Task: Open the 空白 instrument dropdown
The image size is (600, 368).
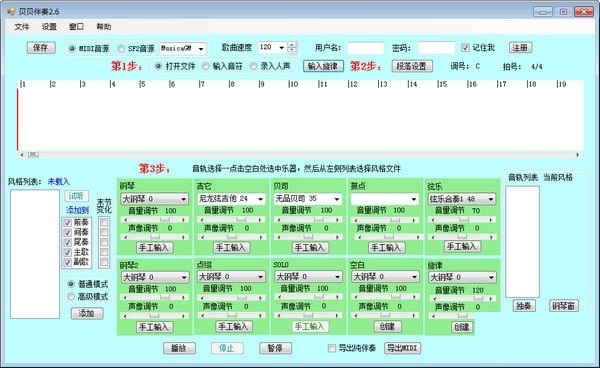Action: click(x=385, y=277)
